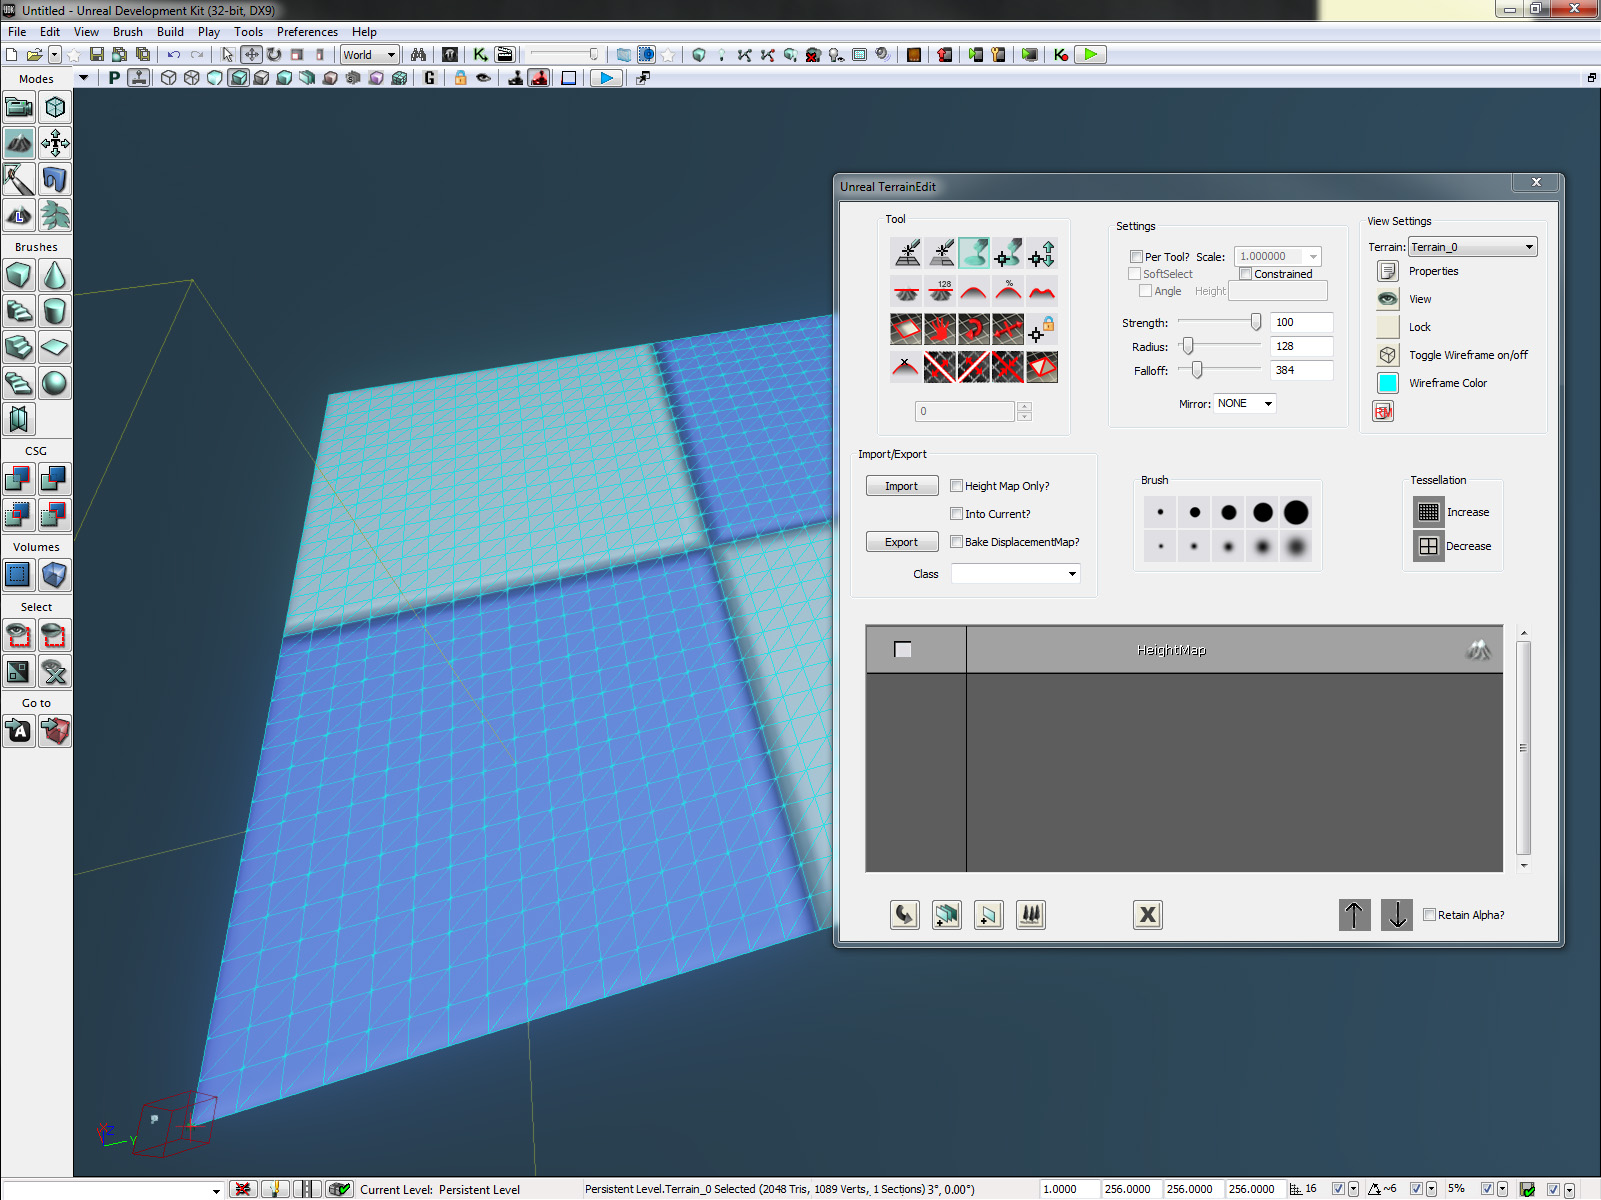Screen dimensions: 1601x1200
Task: Enable the Retain Alpha? checkbox
Action: pos(1430,915)
